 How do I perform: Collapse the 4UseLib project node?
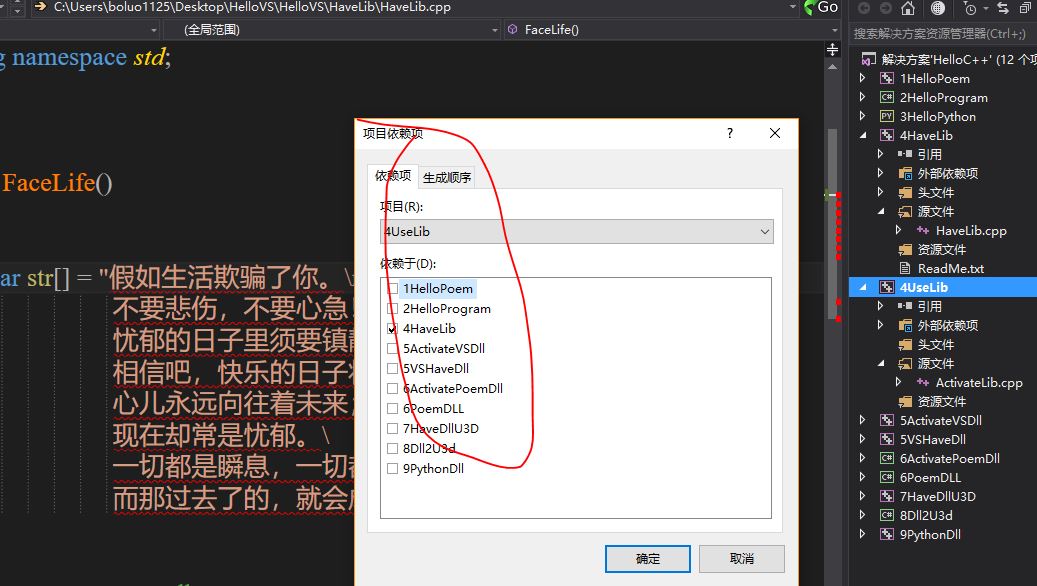point(863,287)
